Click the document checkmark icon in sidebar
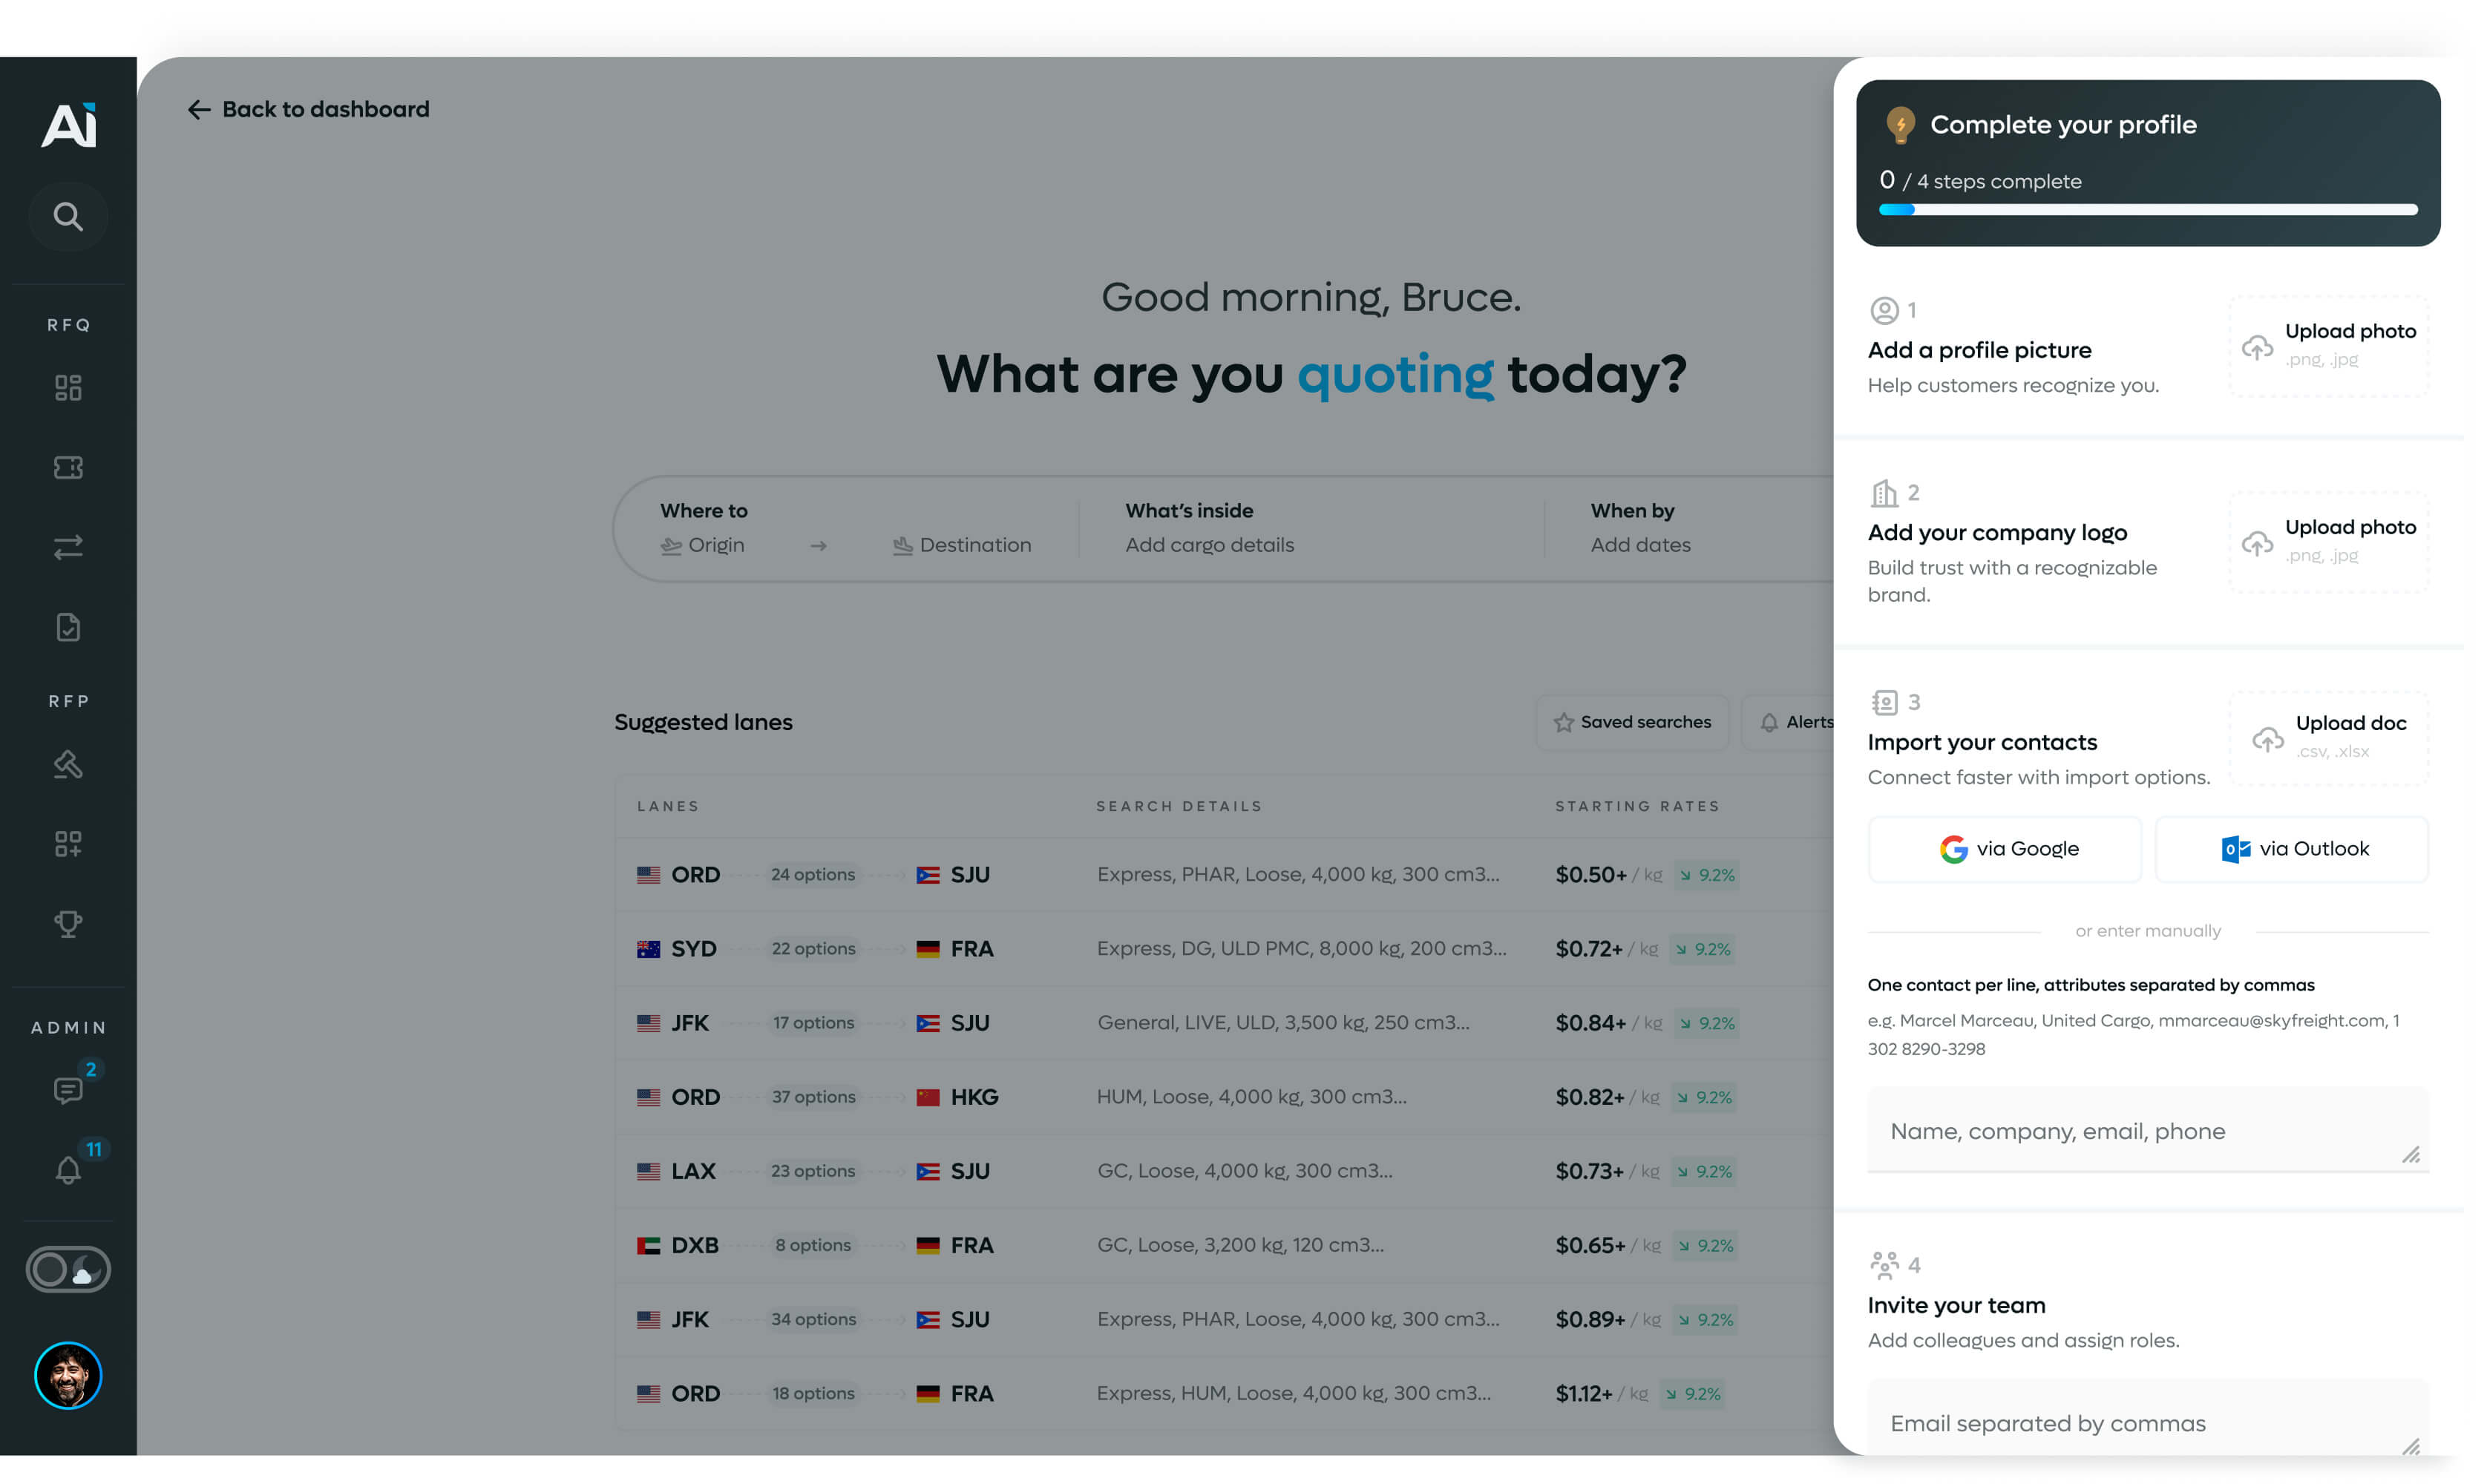This screenshot has width=2487, height=1484. pos(68,627)
